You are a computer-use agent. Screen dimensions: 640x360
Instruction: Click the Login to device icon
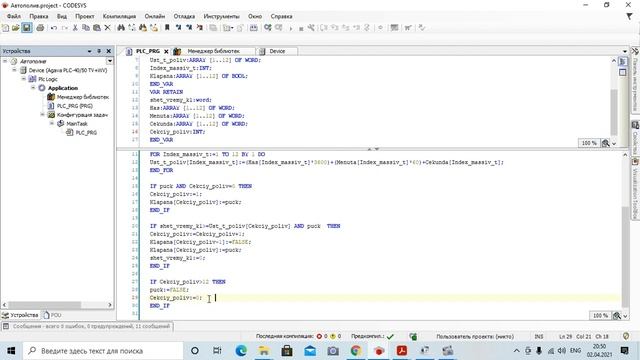pos(268,28)
